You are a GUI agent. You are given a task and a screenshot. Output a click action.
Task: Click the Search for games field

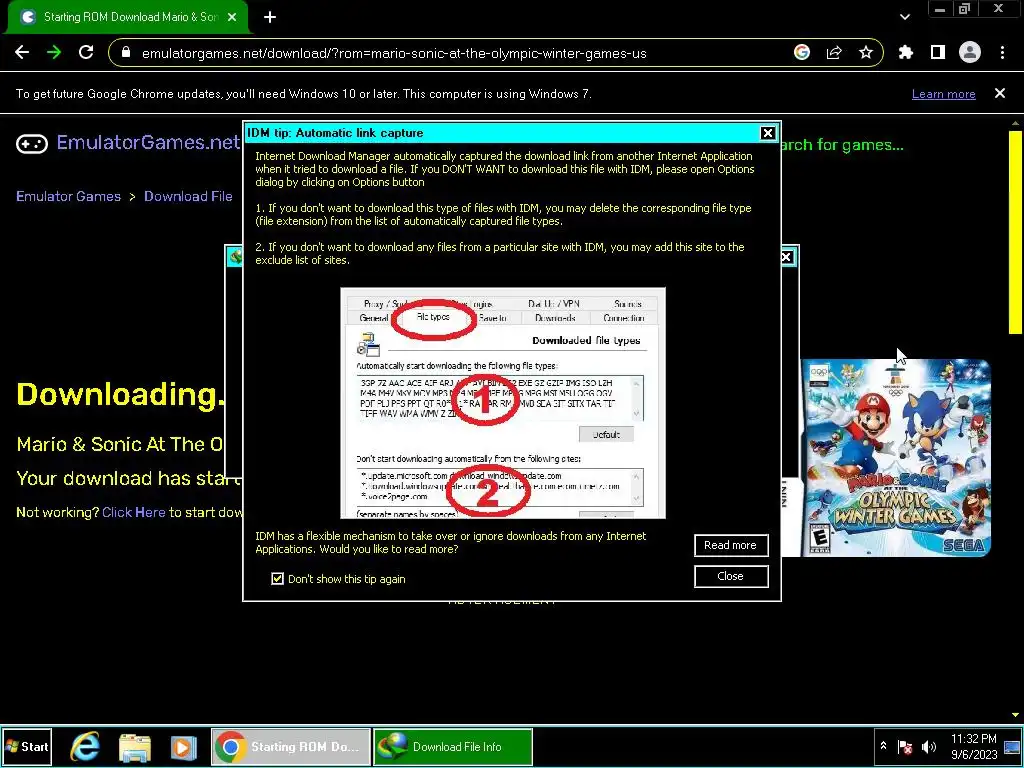tap(842, 145)
